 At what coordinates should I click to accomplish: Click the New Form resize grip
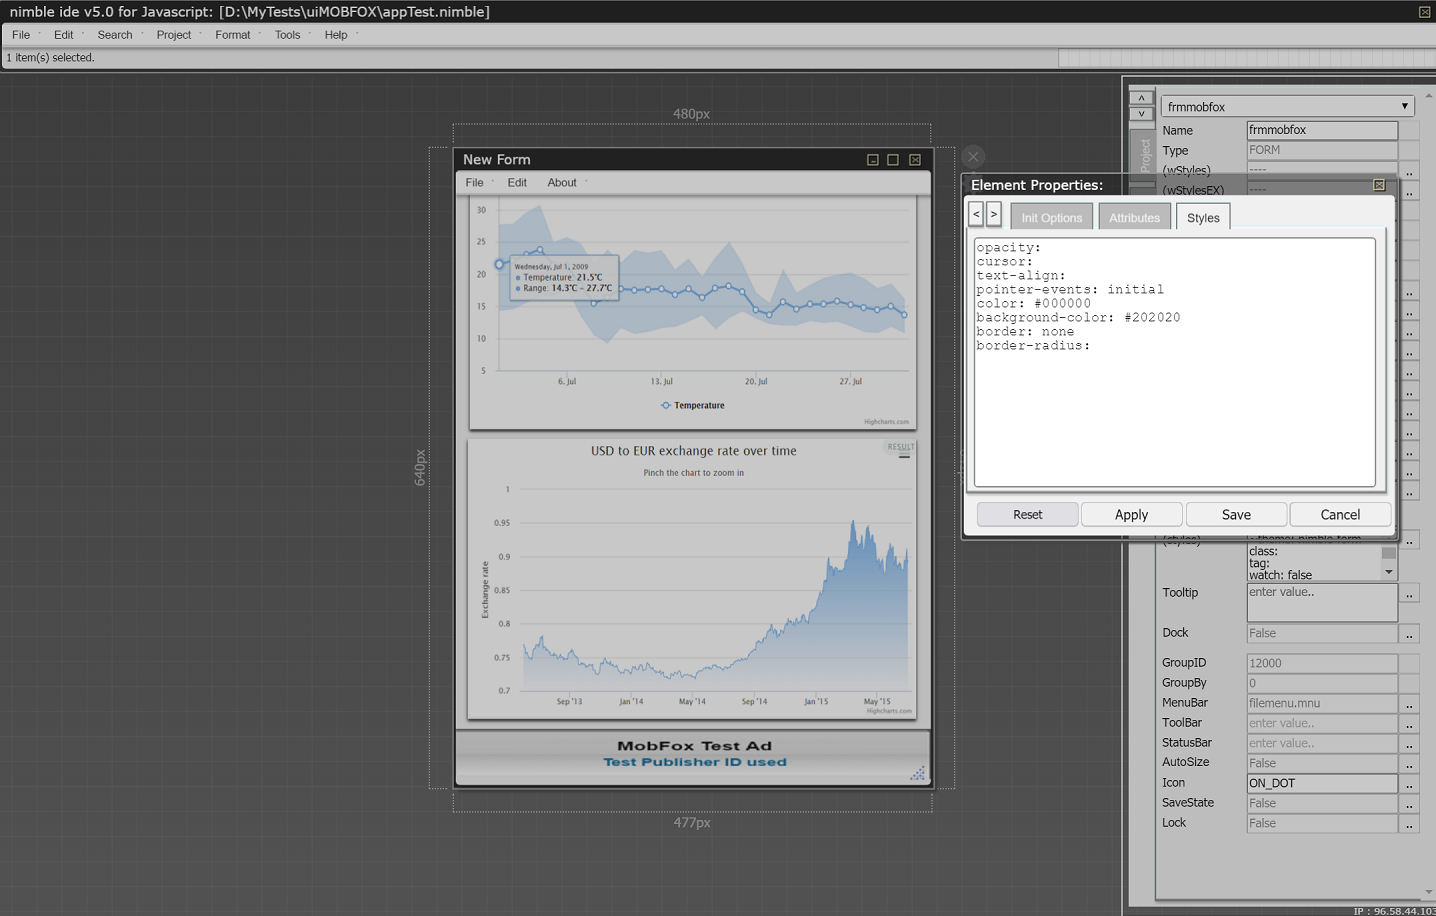coord(917,772)
